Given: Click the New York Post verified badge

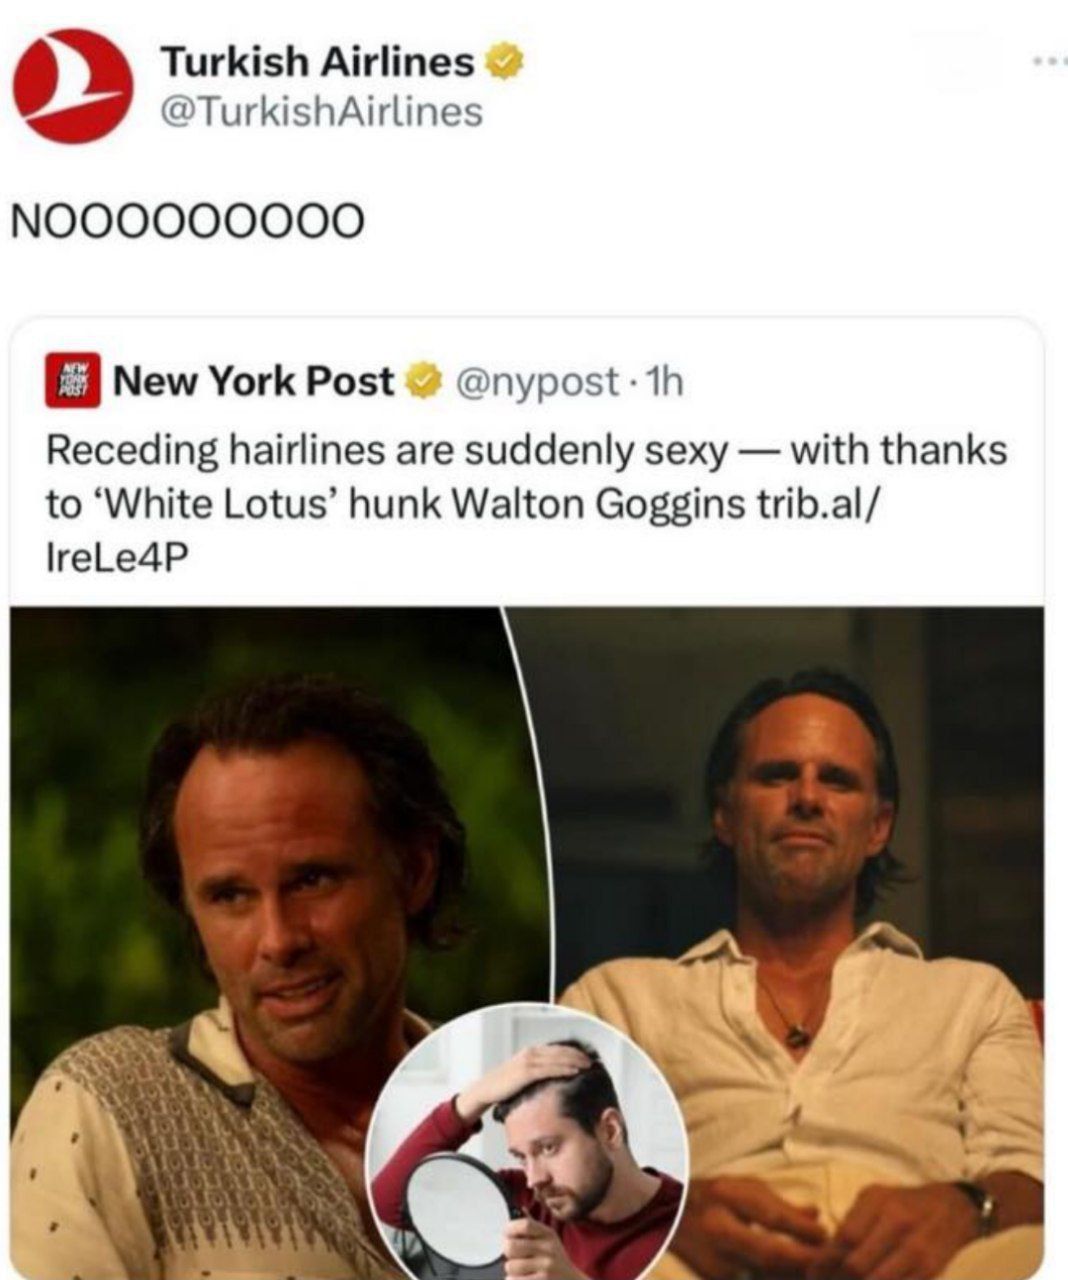Looking at the screenshot, I should point(423,381).
